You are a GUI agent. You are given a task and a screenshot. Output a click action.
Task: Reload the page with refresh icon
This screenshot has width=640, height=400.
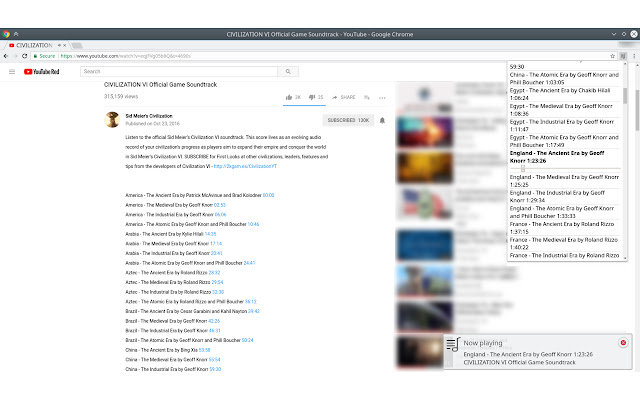click(24, 56)
